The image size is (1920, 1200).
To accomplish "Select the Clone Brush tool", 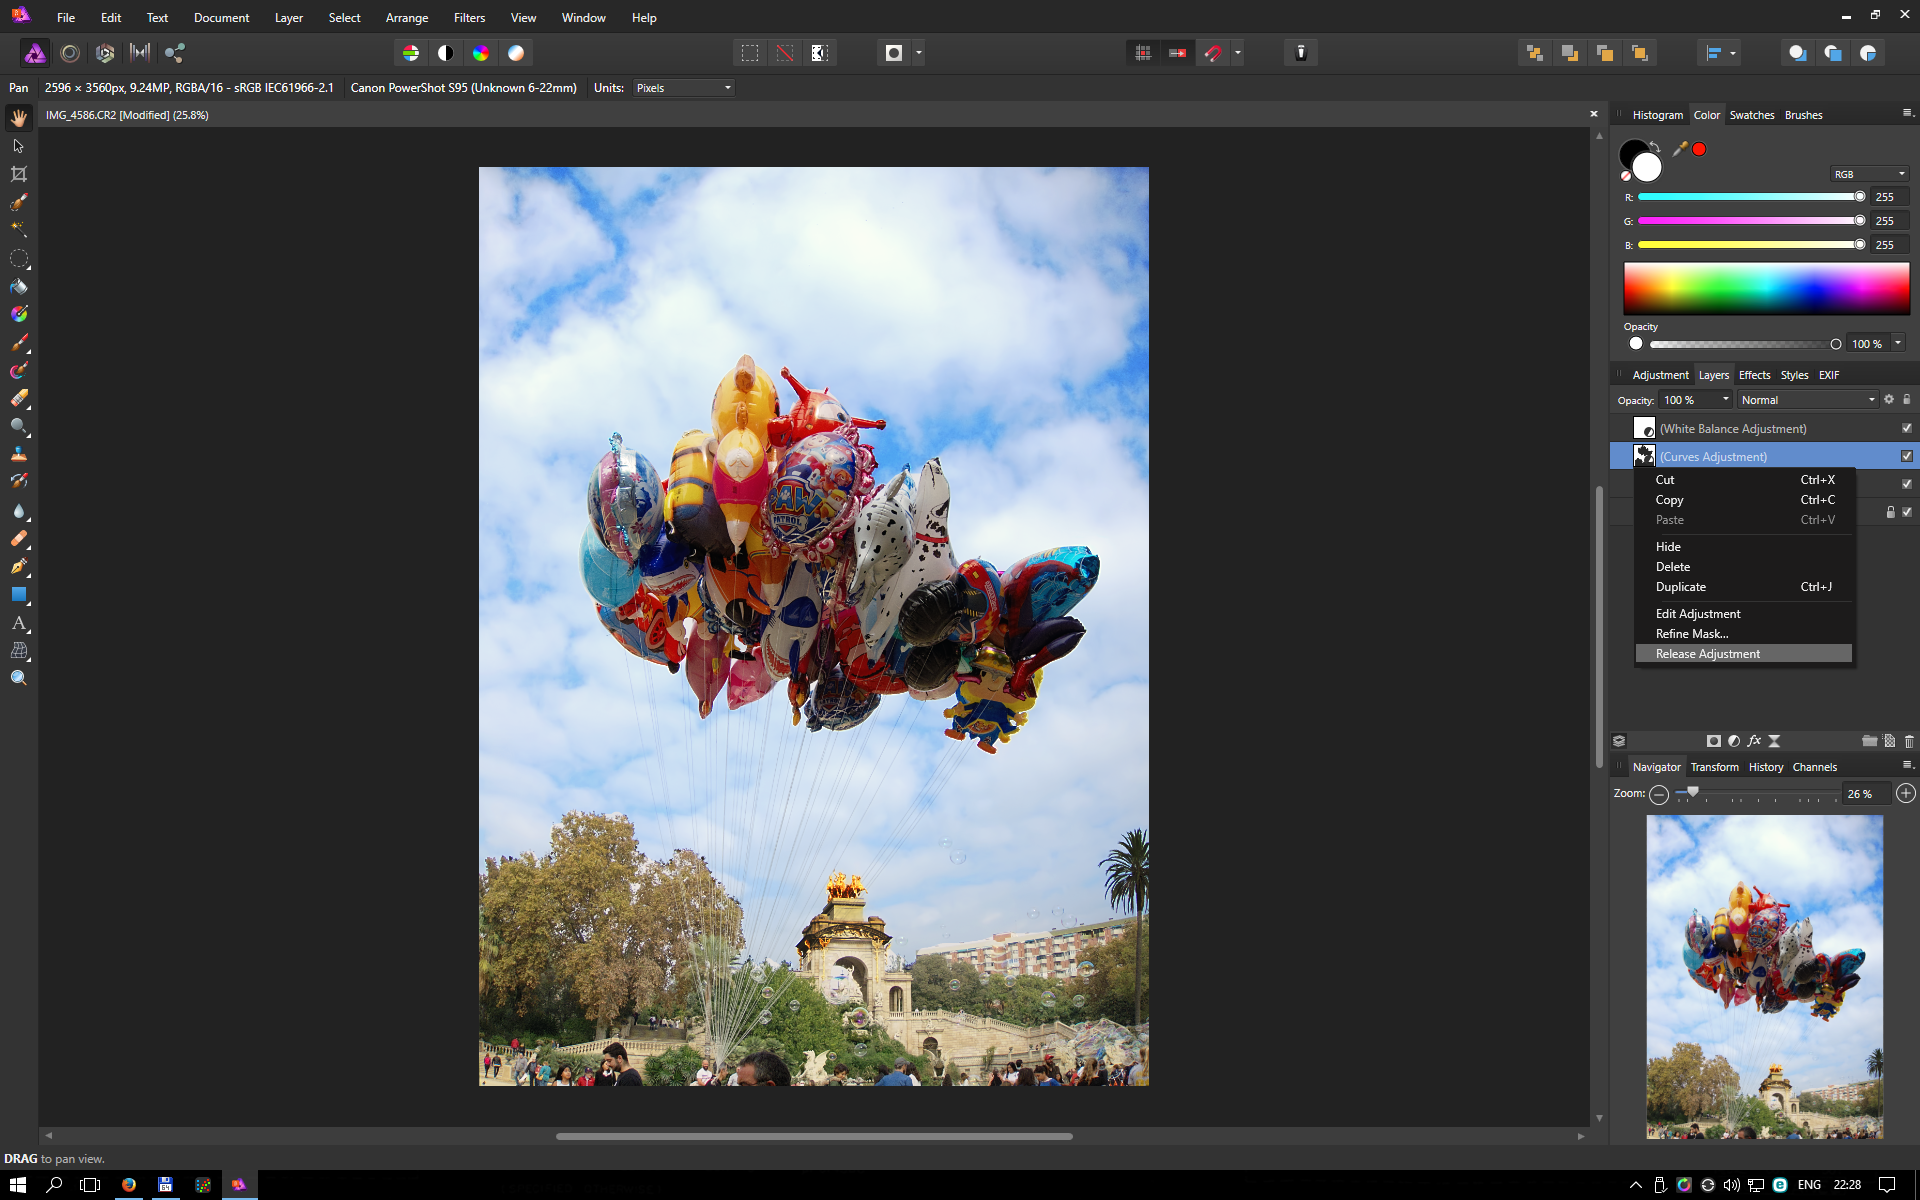I will (x=18, y=454).
